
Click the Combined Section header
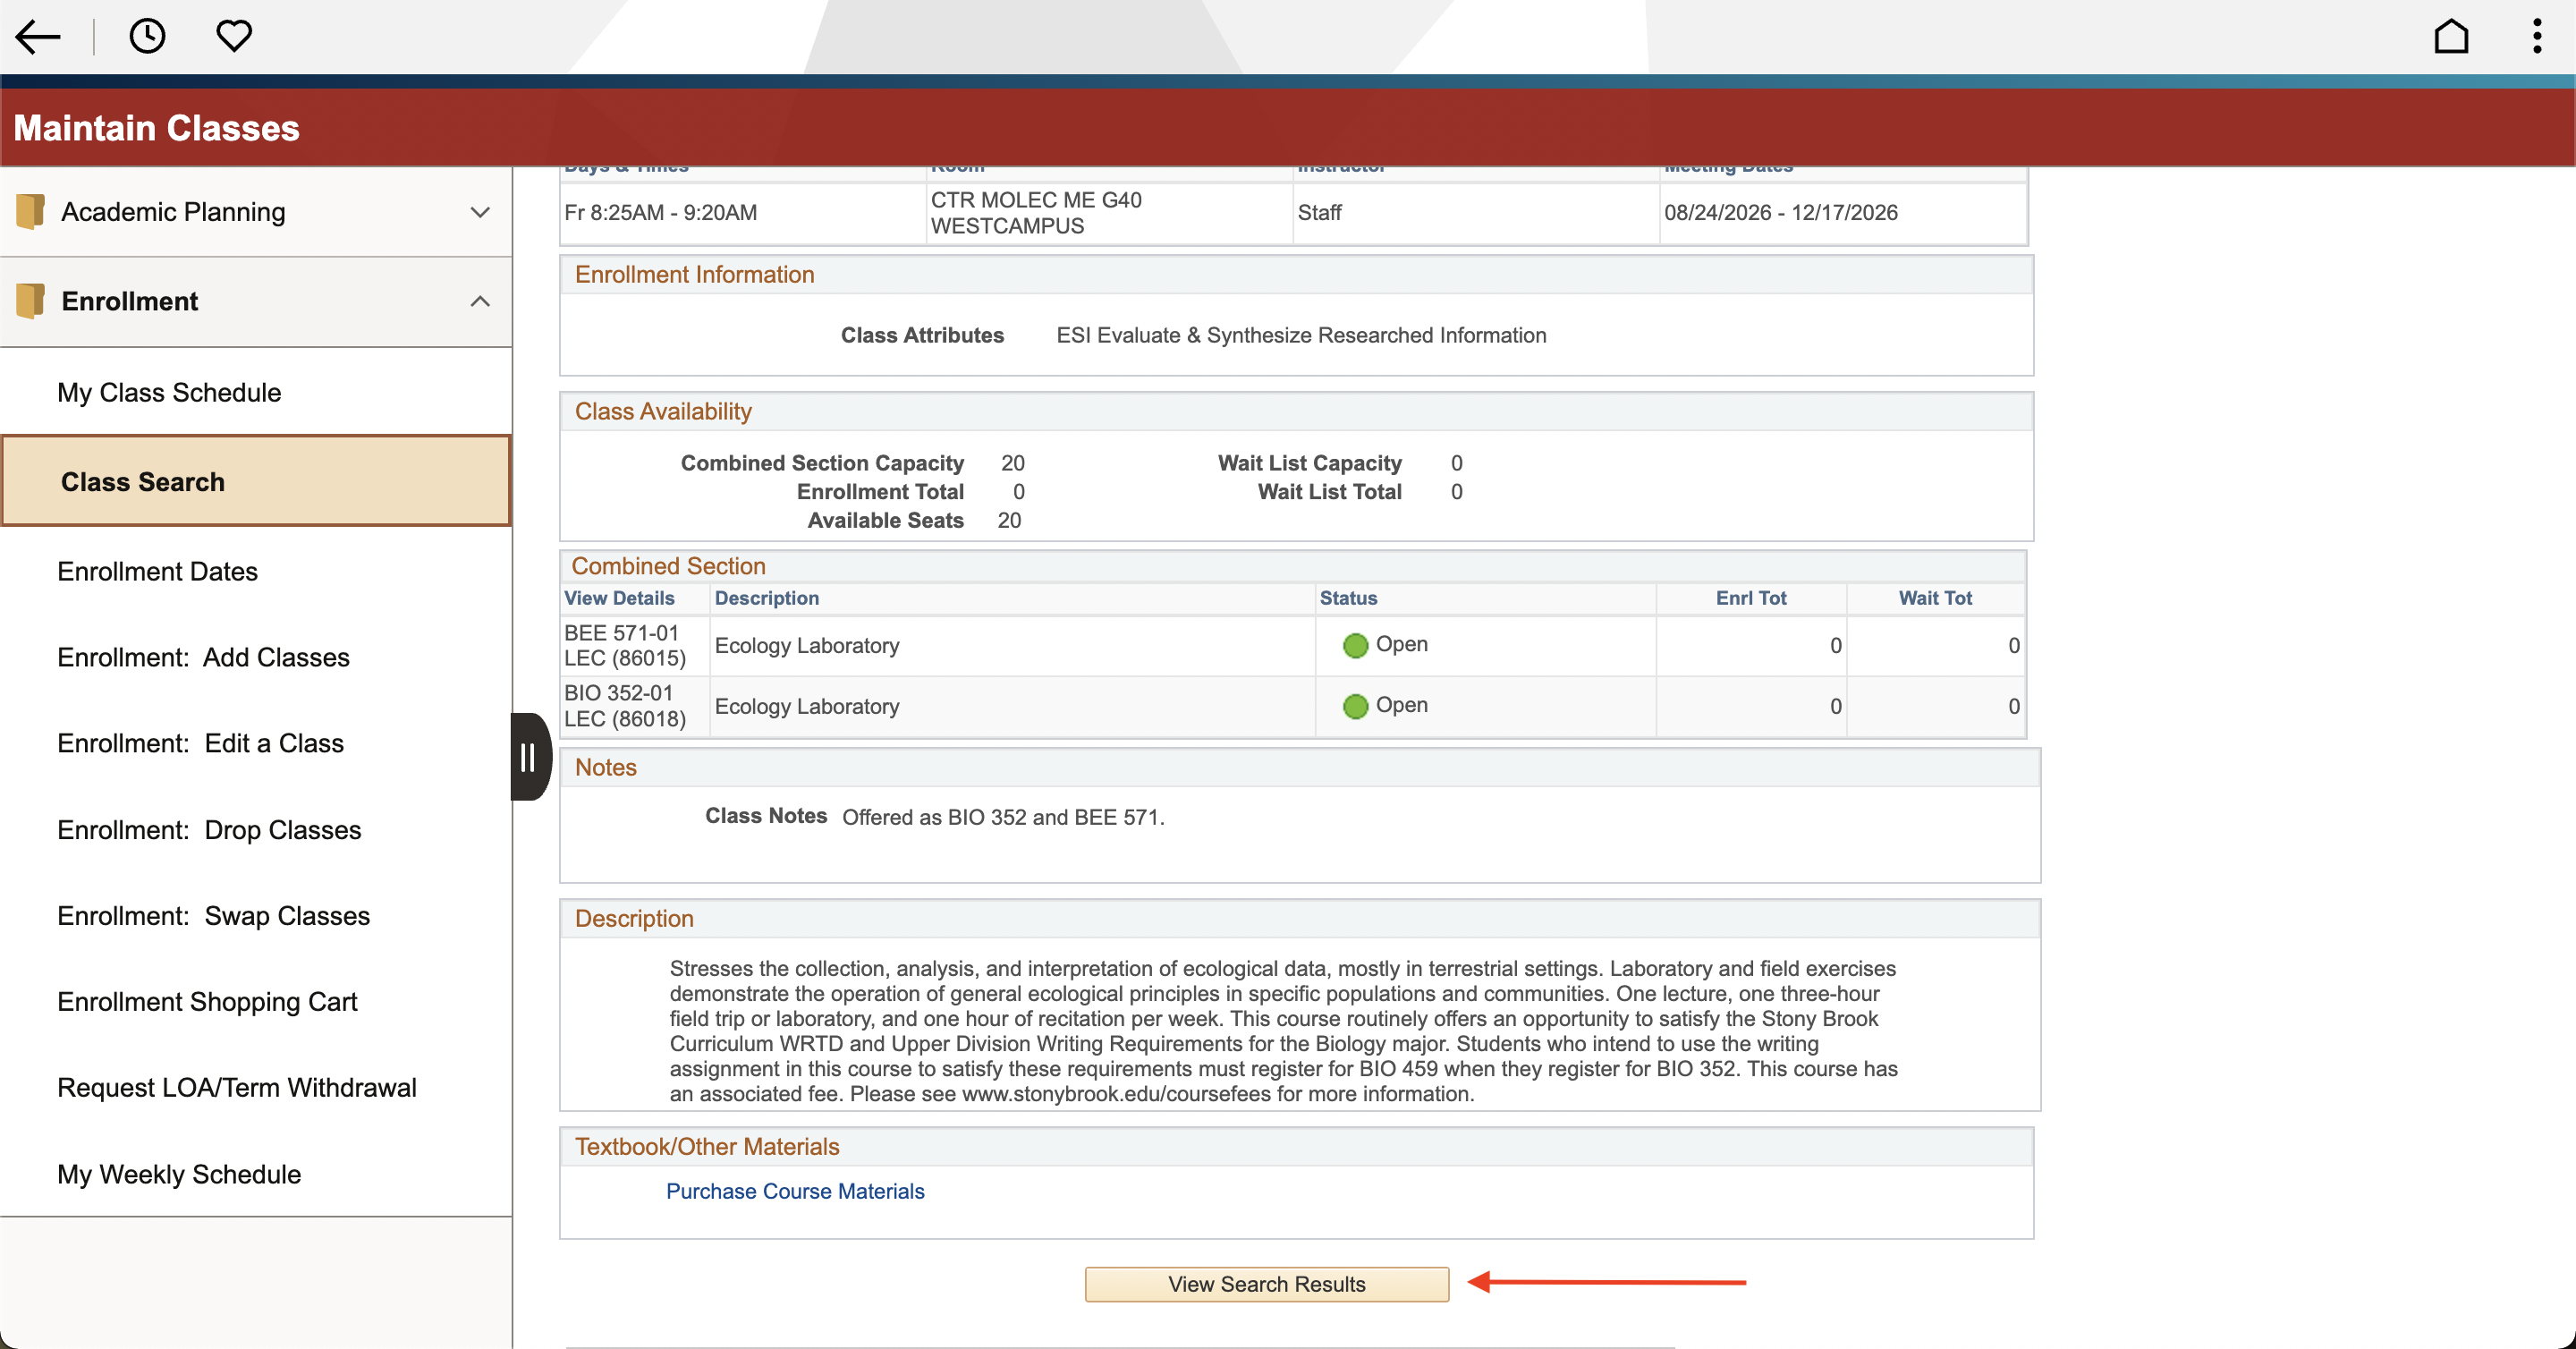668,566
